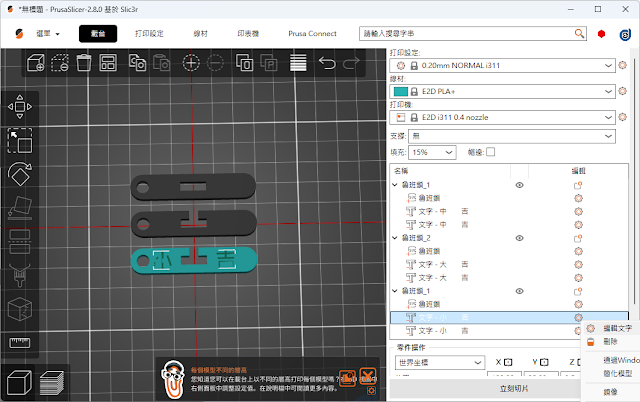Click the Split to objects icon

(244, 63)
